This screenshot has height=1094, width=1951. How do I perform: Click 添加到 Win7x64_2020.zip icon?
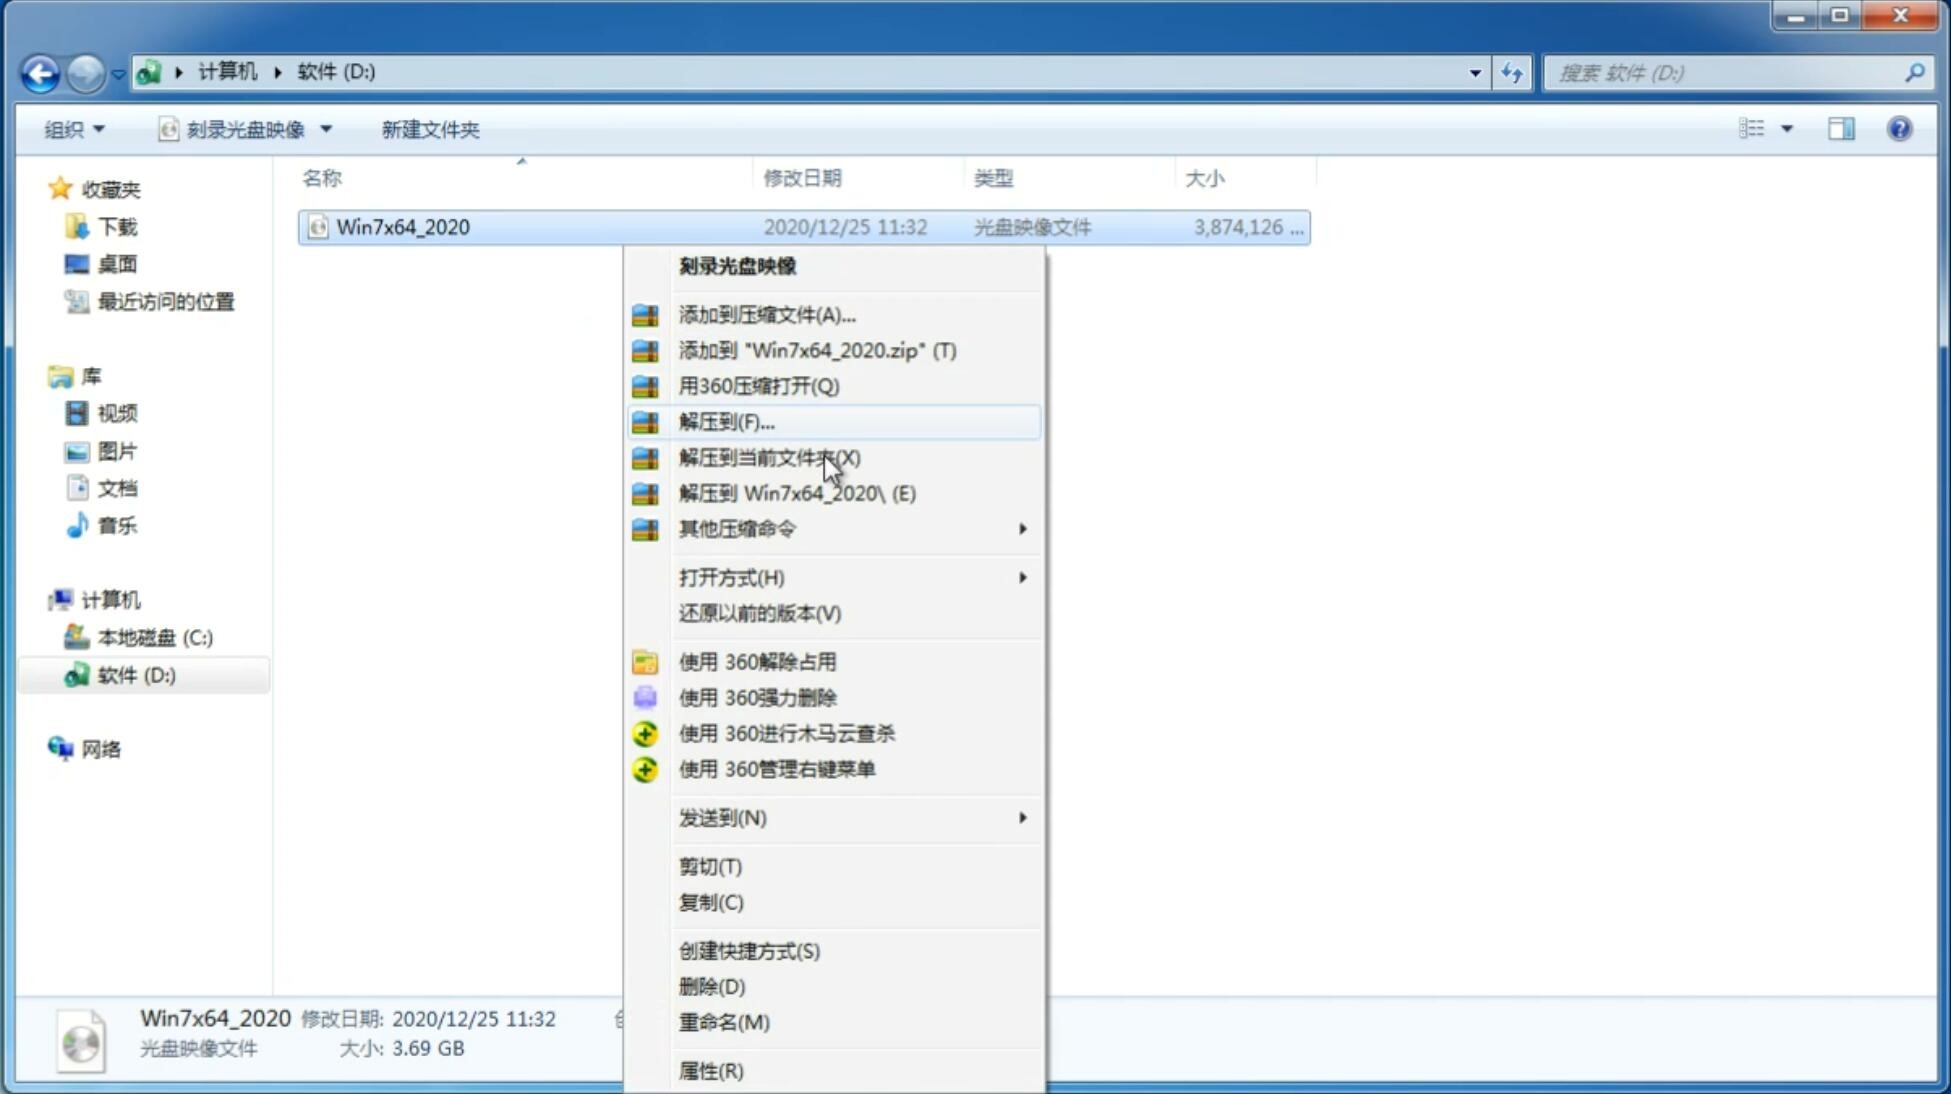[646, 350]
